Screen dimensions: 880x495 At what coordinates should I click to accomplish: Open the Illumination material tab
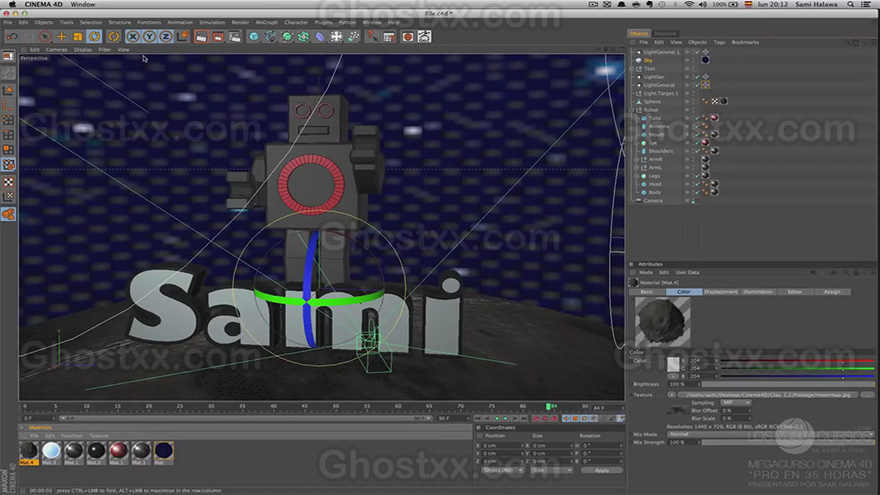[x=758, y=292]
